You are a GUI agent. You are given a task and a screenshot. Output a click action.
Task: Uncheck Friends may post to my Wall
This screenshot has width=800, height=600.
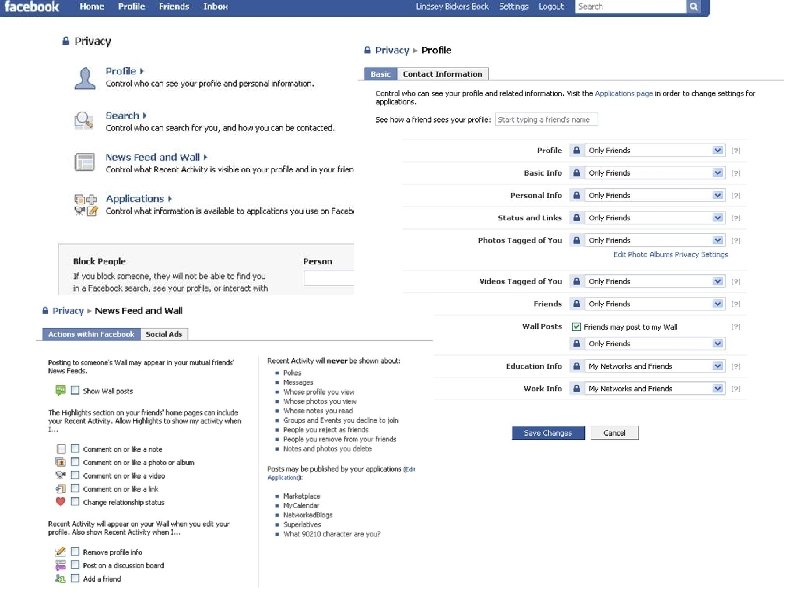coord(577,327)
